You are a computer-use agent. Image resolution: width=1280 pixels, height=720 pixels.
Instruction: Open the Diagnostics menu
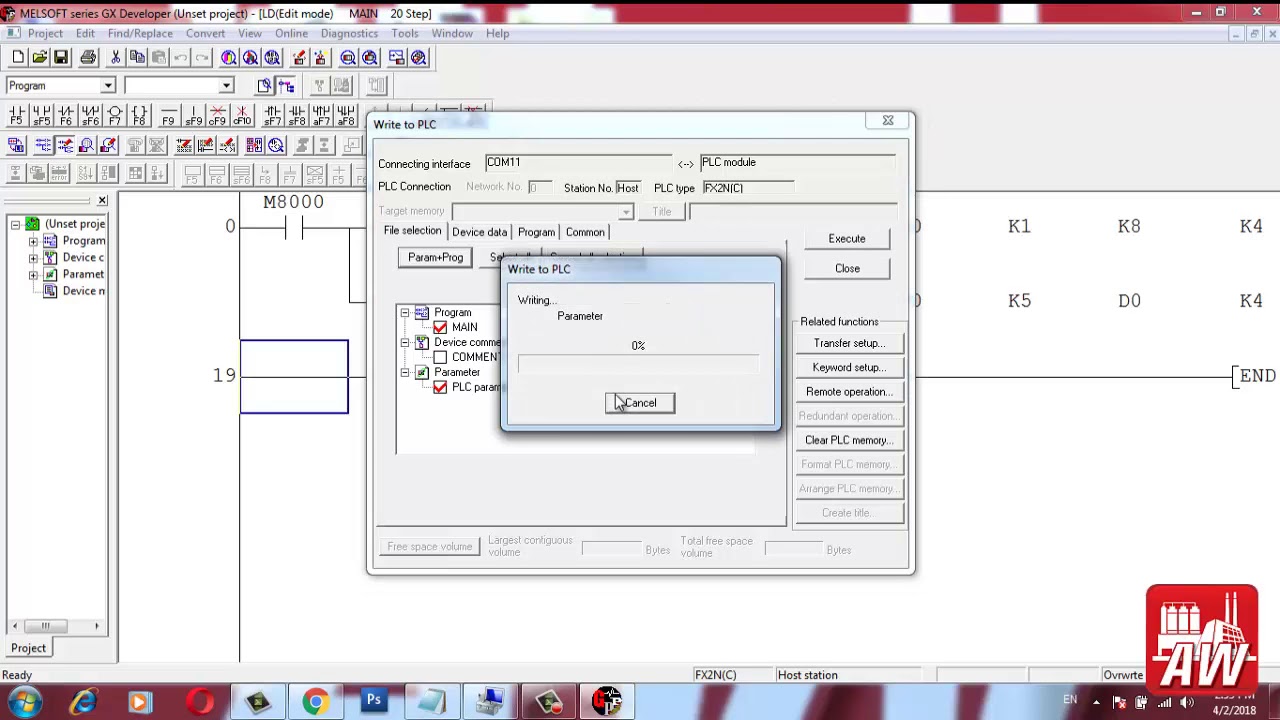click(x=349, y=34)
